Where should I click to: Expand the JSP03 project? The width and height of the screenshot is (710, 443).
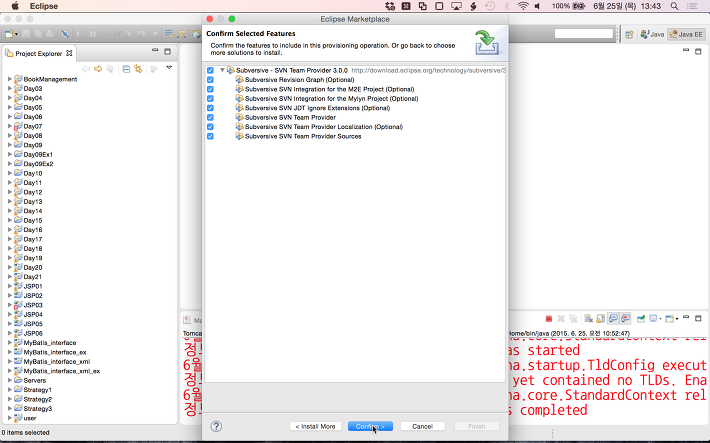click(10, 305)
